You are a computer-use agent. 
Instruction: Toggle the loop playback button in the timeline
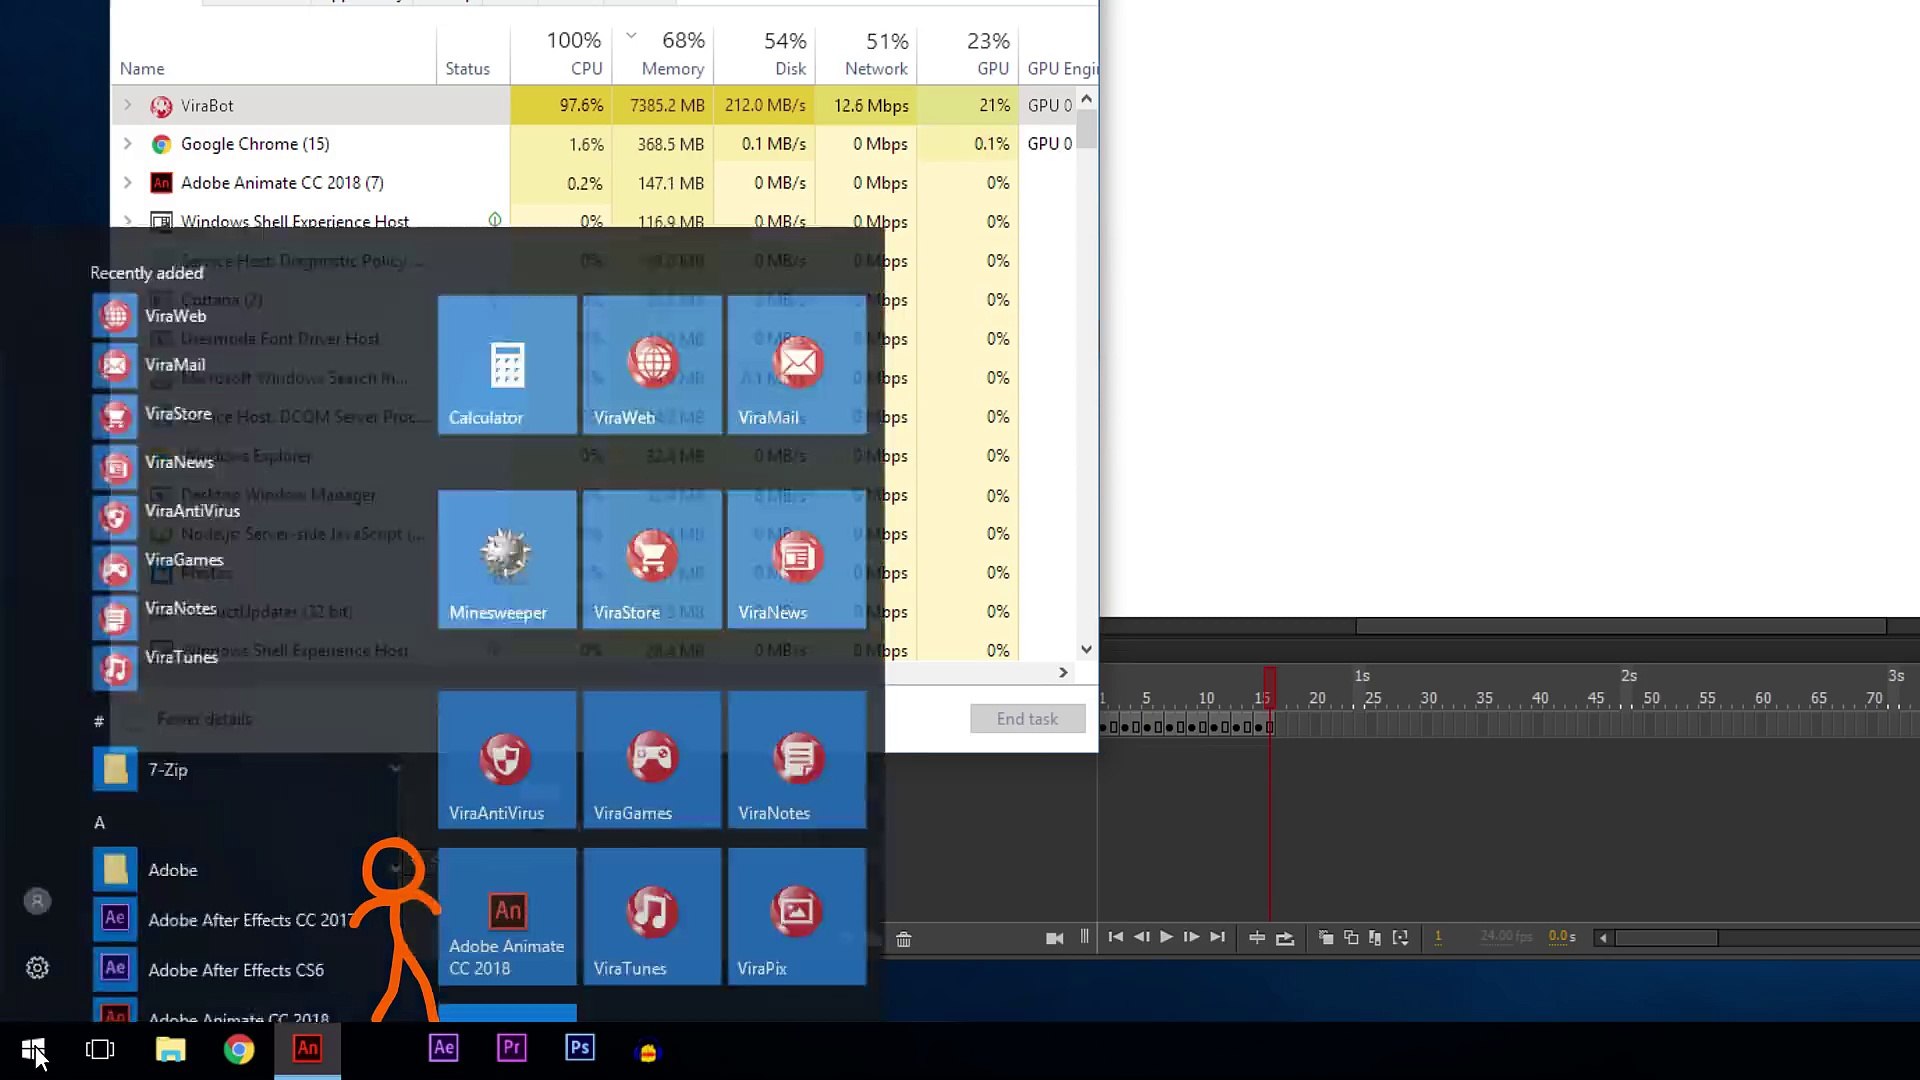pyautogui.click(x=1285, y=938)
